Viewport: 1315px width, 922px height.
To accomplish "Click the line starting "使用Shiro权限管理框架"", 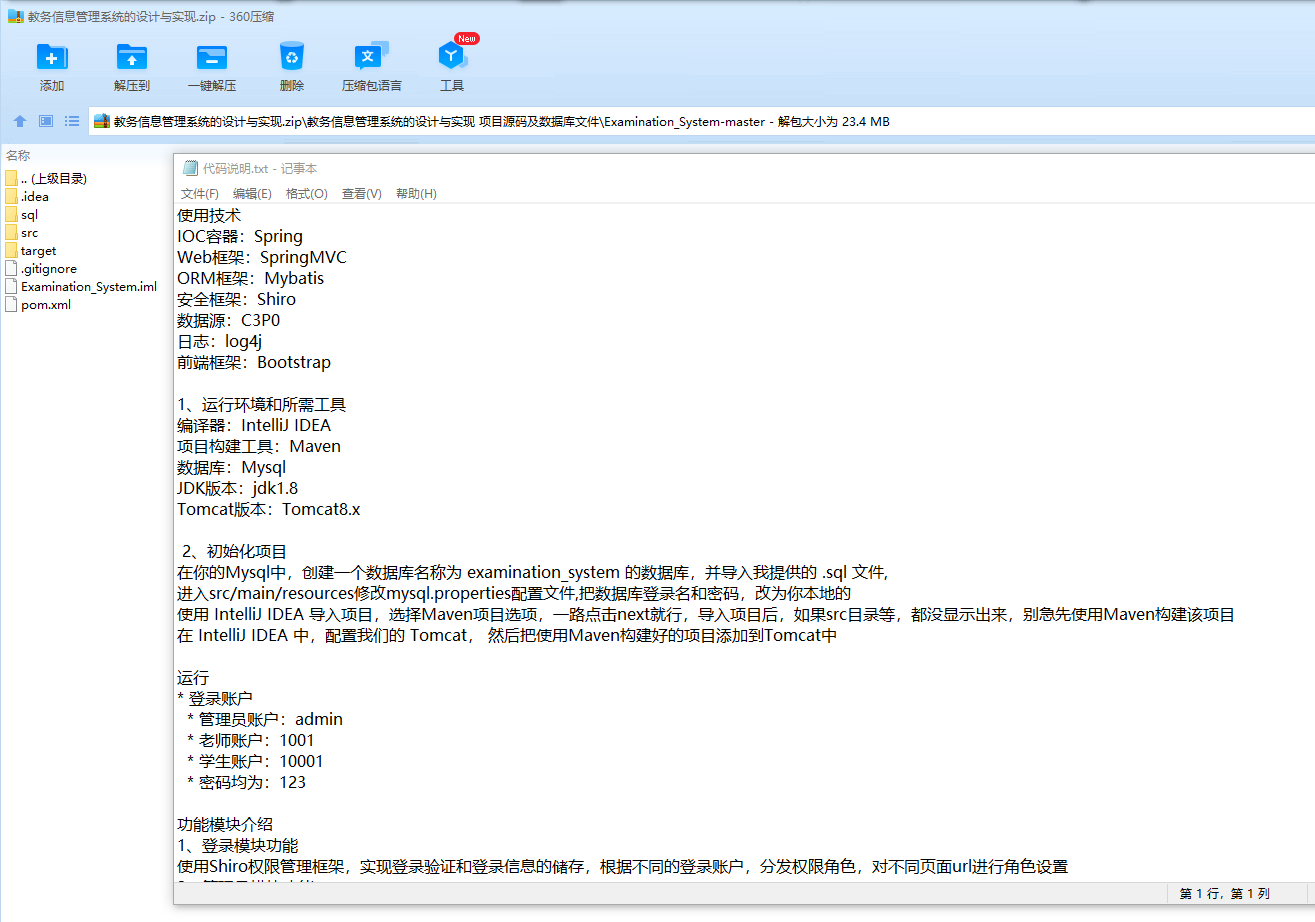I will tap(623, 867).
